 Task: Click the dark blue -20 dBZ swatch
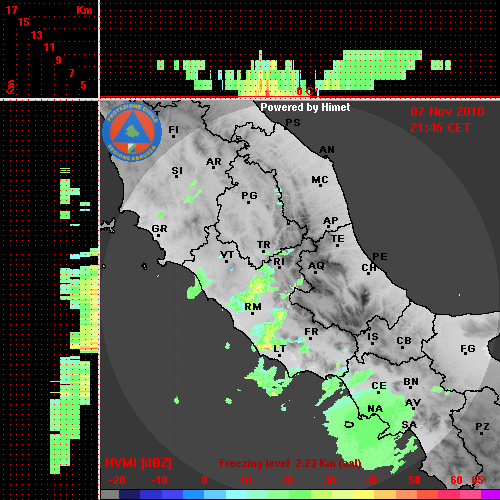click(129, 494)
